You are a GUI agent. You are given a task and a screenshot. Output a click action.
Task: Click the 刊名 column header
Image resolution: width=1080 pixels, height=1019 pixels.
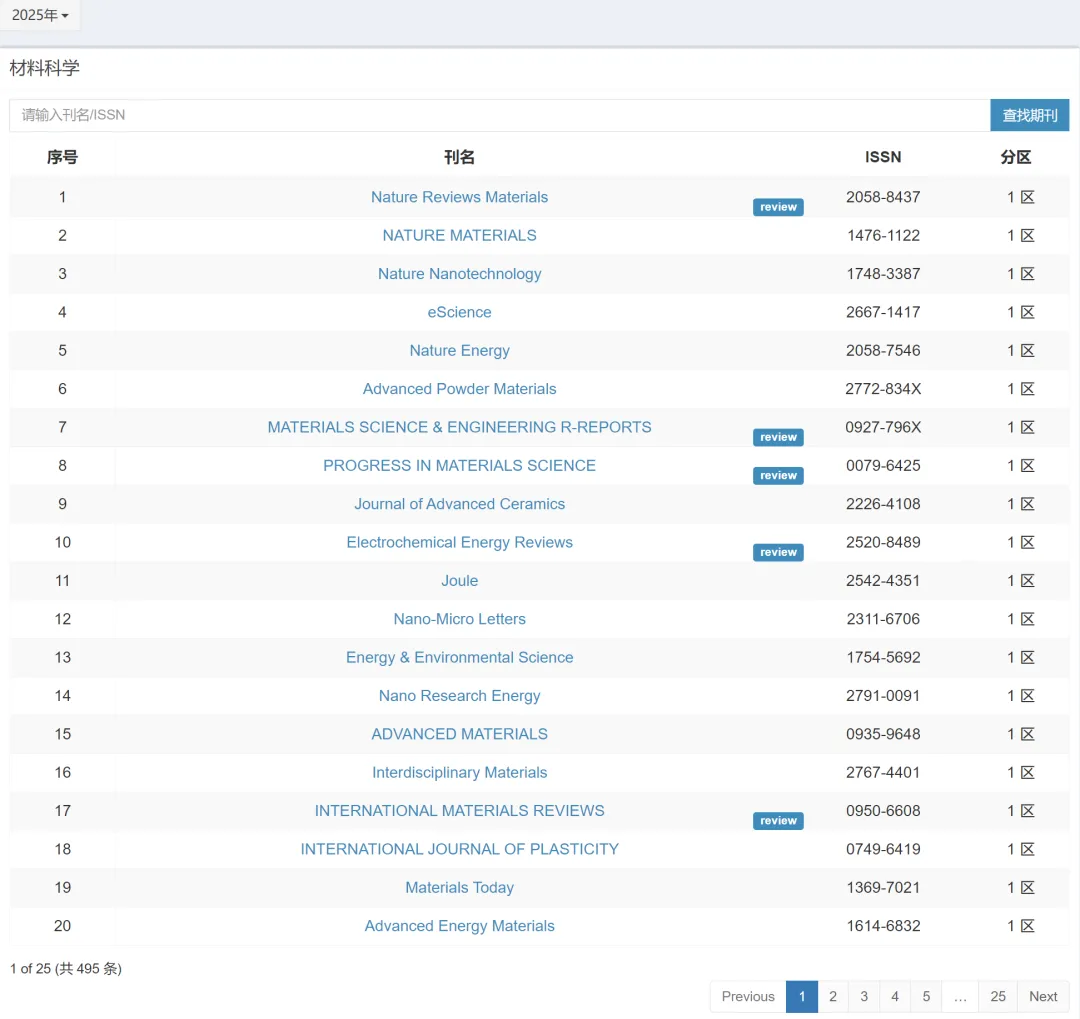point(459,157)
